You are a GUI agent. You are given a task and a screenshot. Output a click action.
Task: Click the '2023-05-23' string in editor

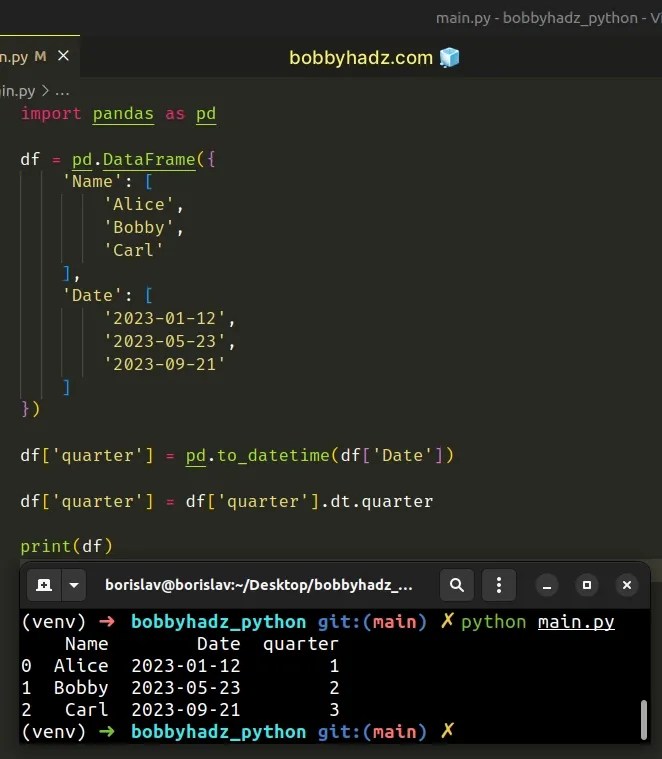tap(165, 341)
